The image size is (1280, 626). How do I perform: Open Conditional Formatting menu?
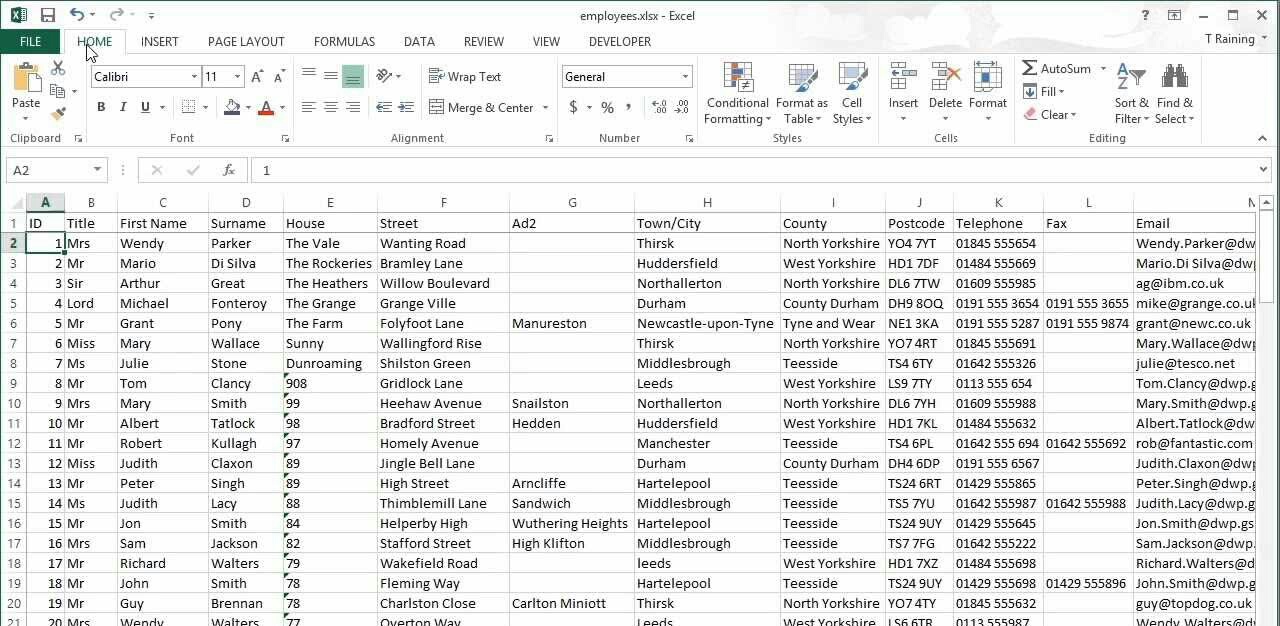(x=737, y=95)
